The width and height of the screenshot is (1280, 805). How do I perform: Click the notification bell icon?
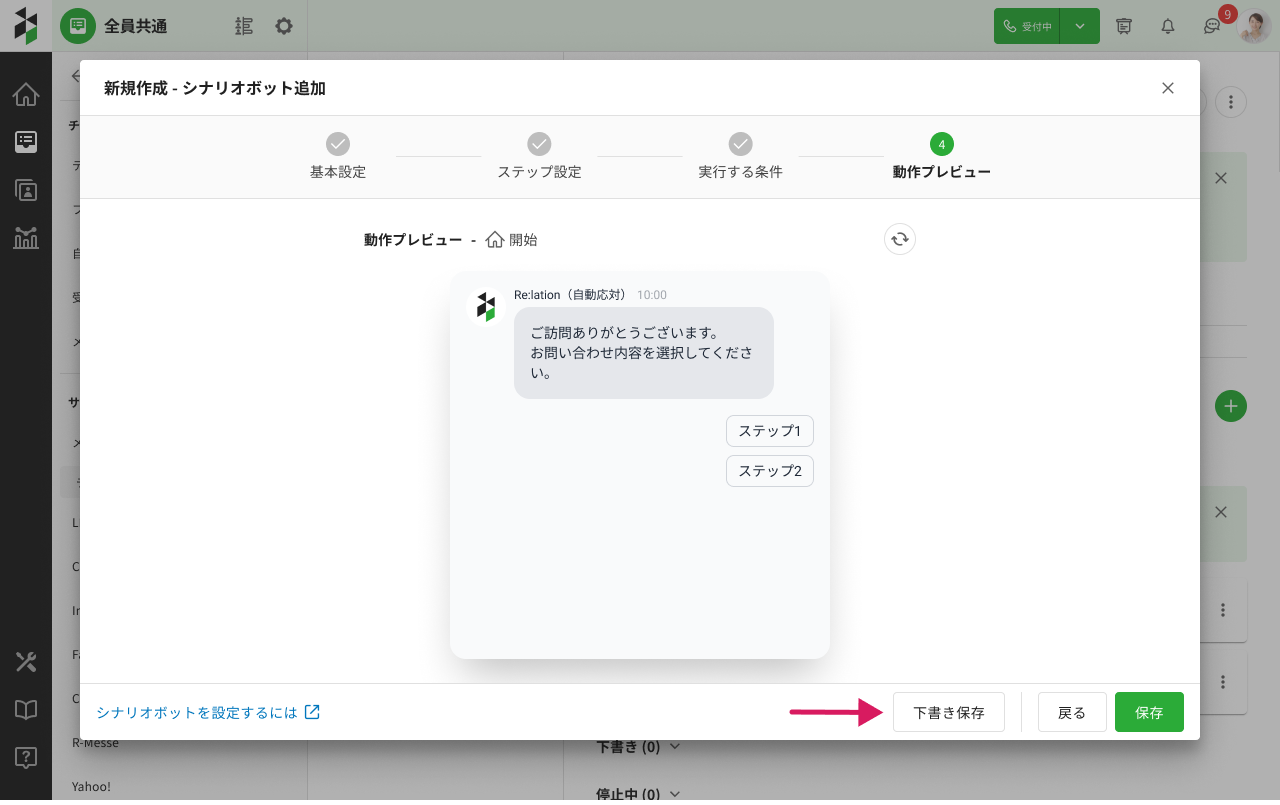(1168, 26)
